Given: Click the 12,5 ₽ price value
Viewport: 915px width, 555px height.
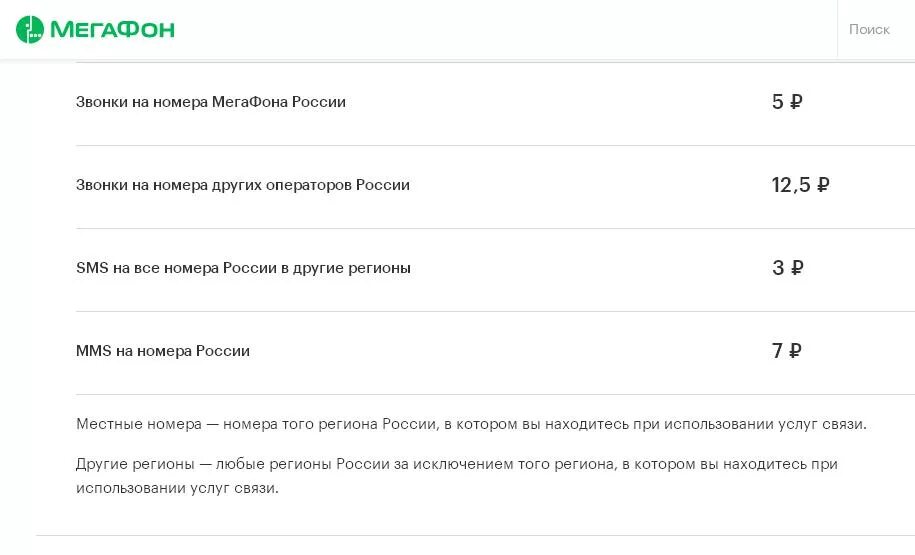Looking at the screenshot, I should coord(800,185).
